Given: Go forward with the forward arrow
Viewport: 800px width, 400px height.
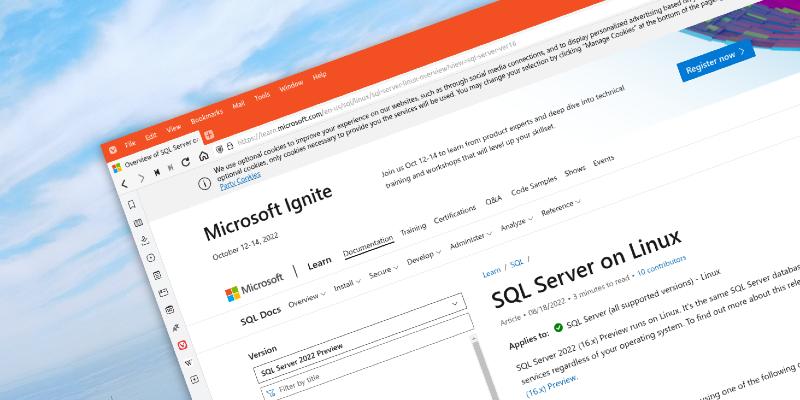Looking at the screenshot, I should point(141,178).
